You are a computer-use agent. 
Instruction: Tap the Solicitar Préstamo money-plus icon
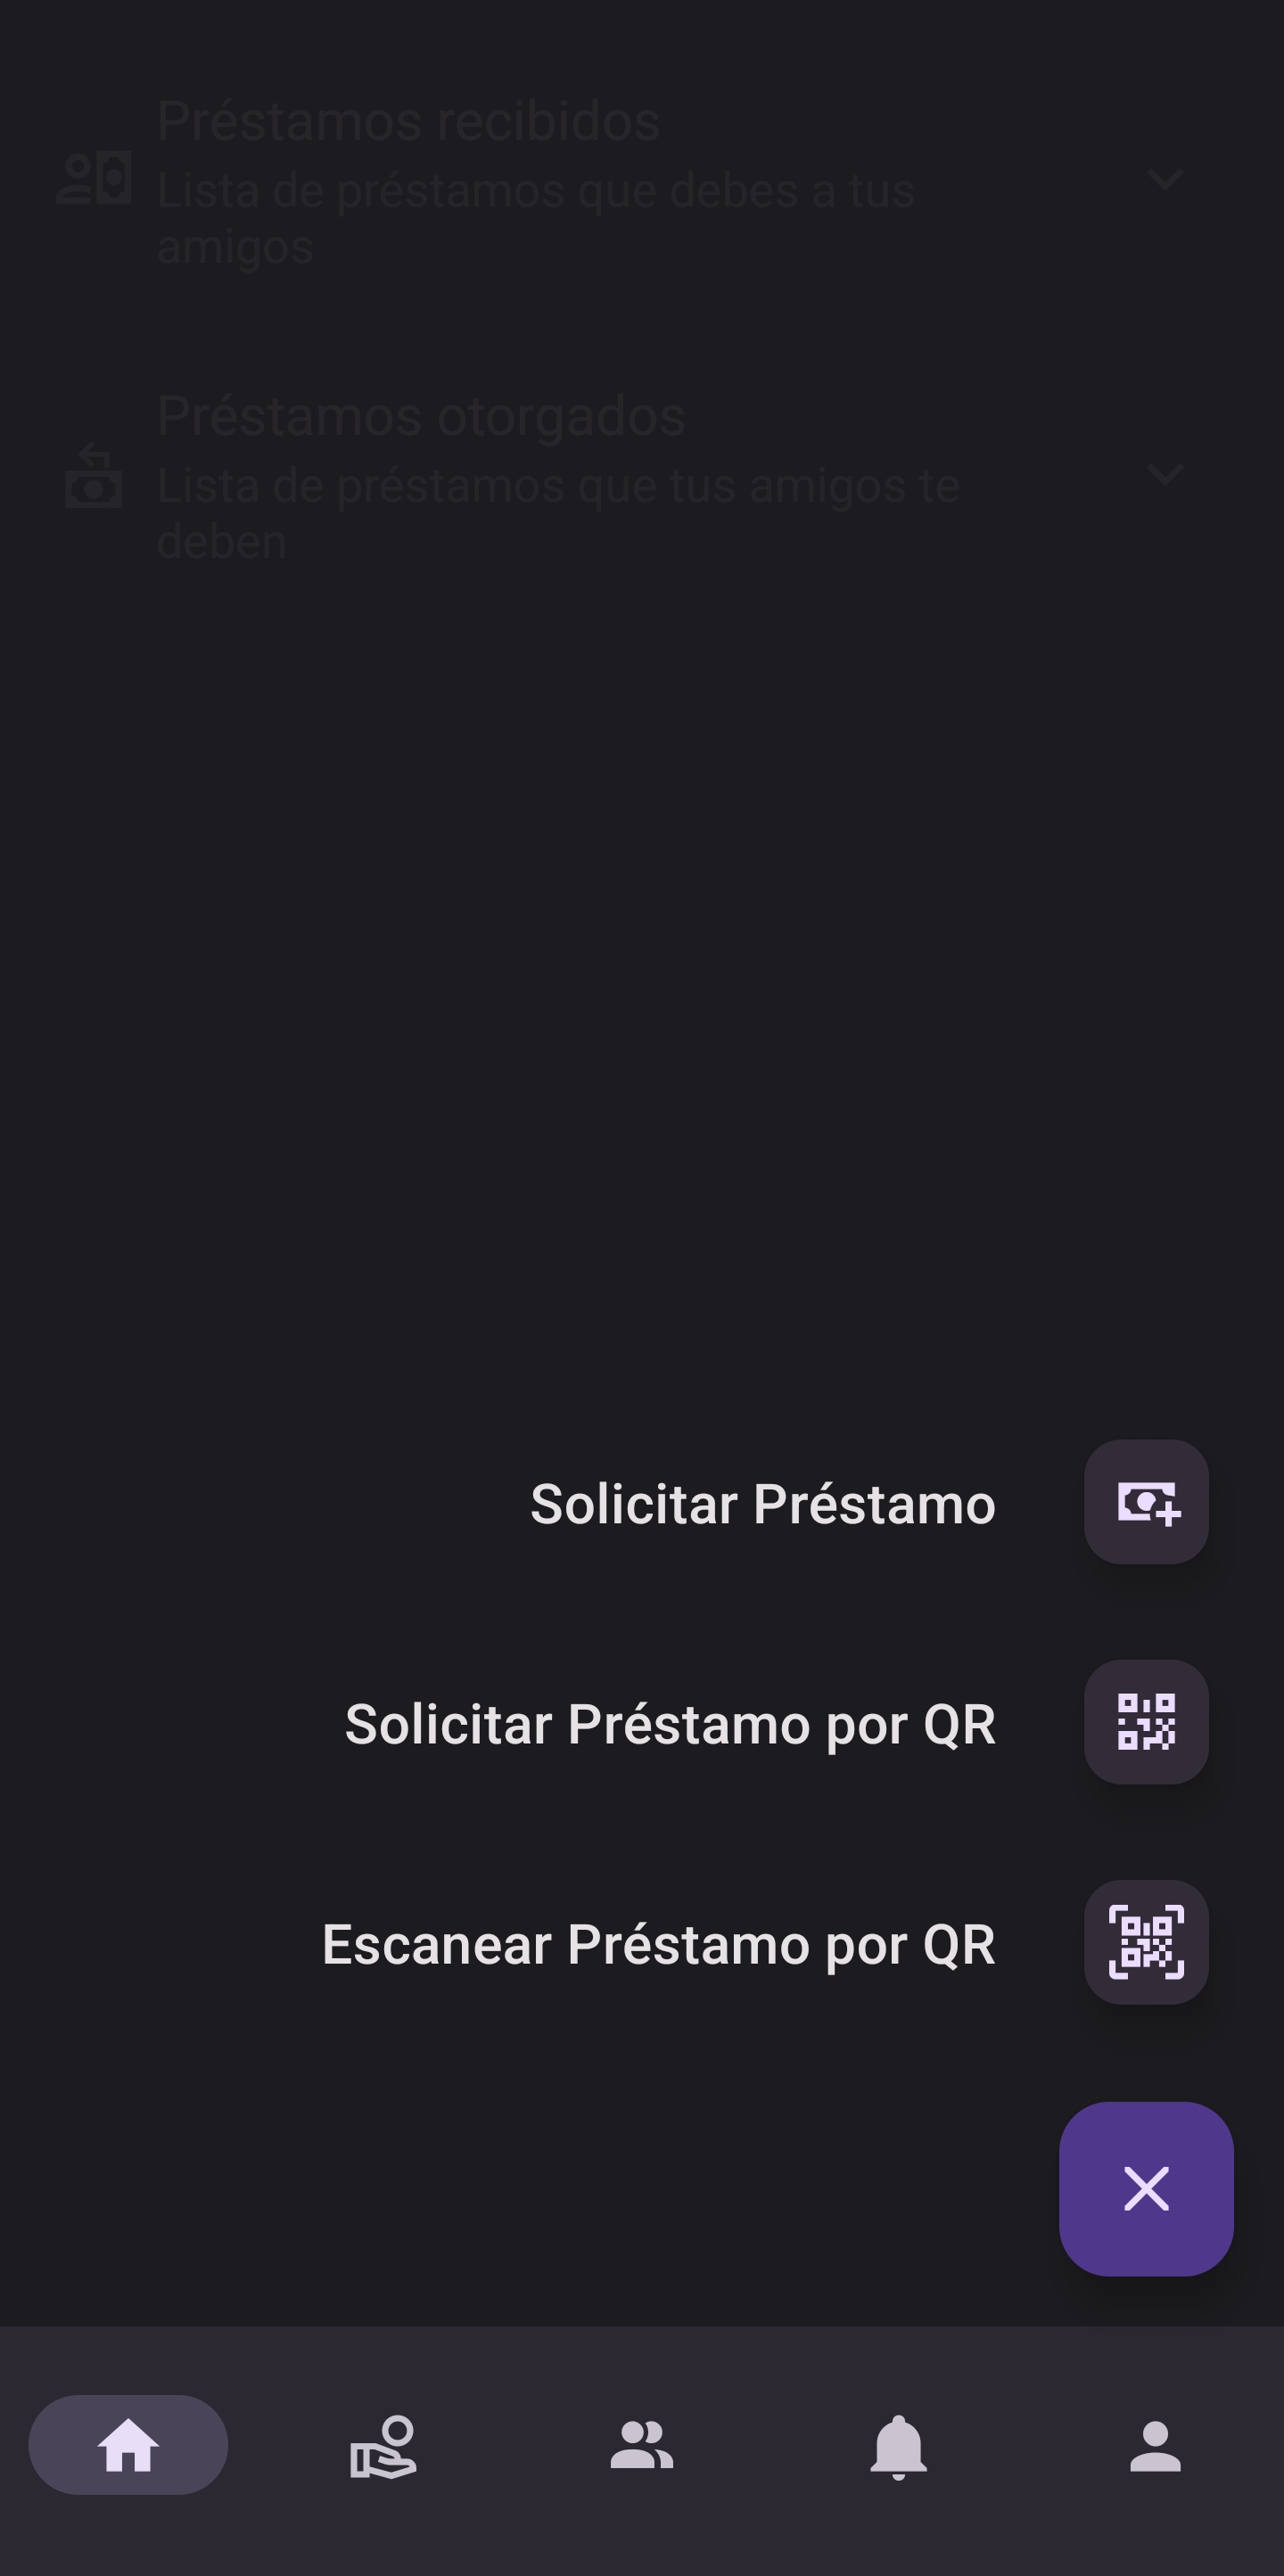[1146, 1501]
